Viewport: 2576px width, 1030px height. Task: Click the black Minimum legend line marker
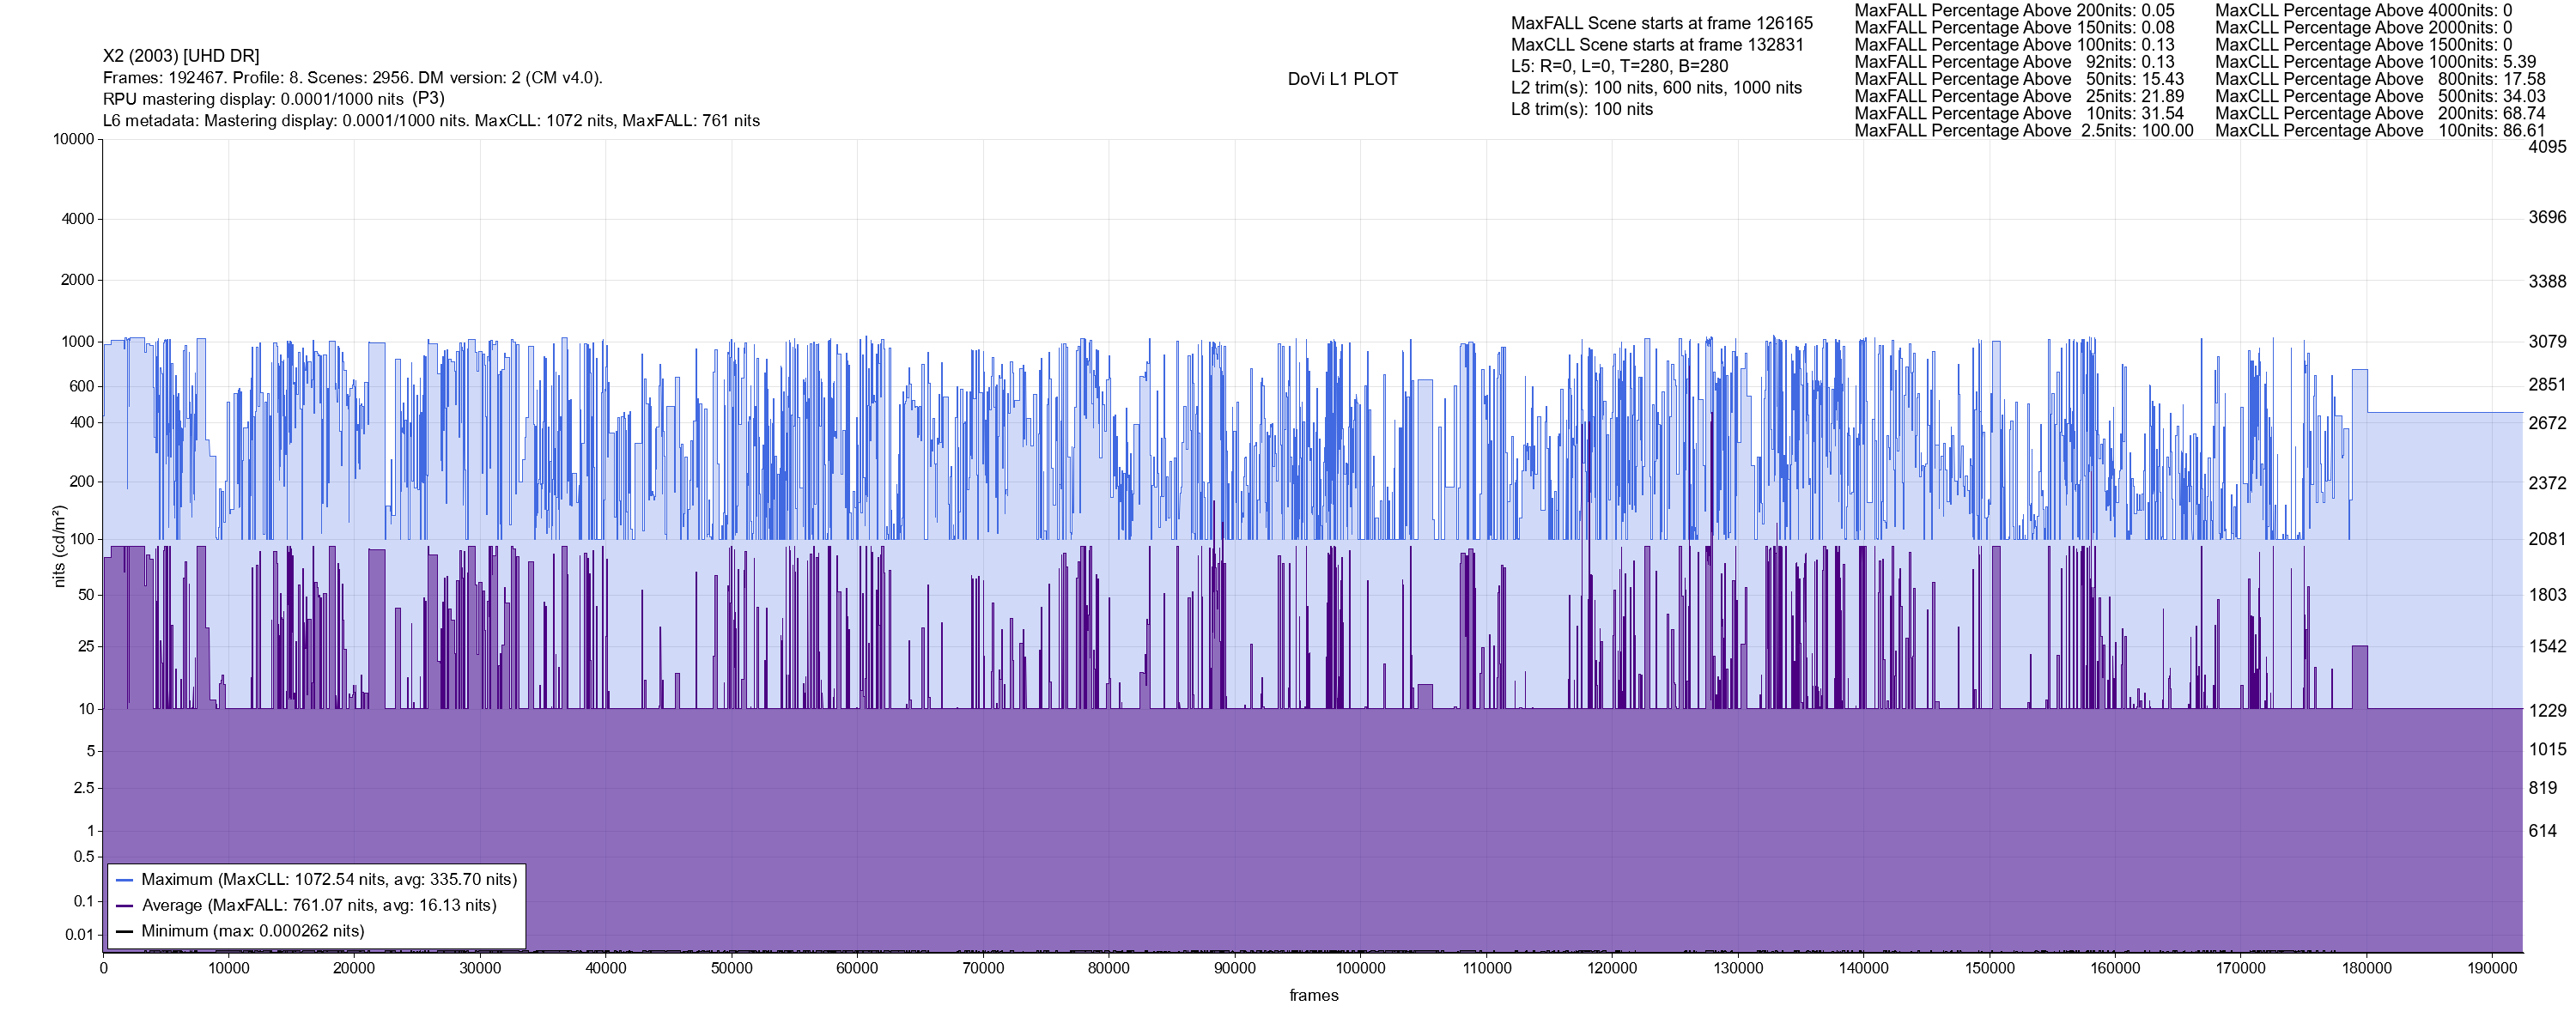125,932
